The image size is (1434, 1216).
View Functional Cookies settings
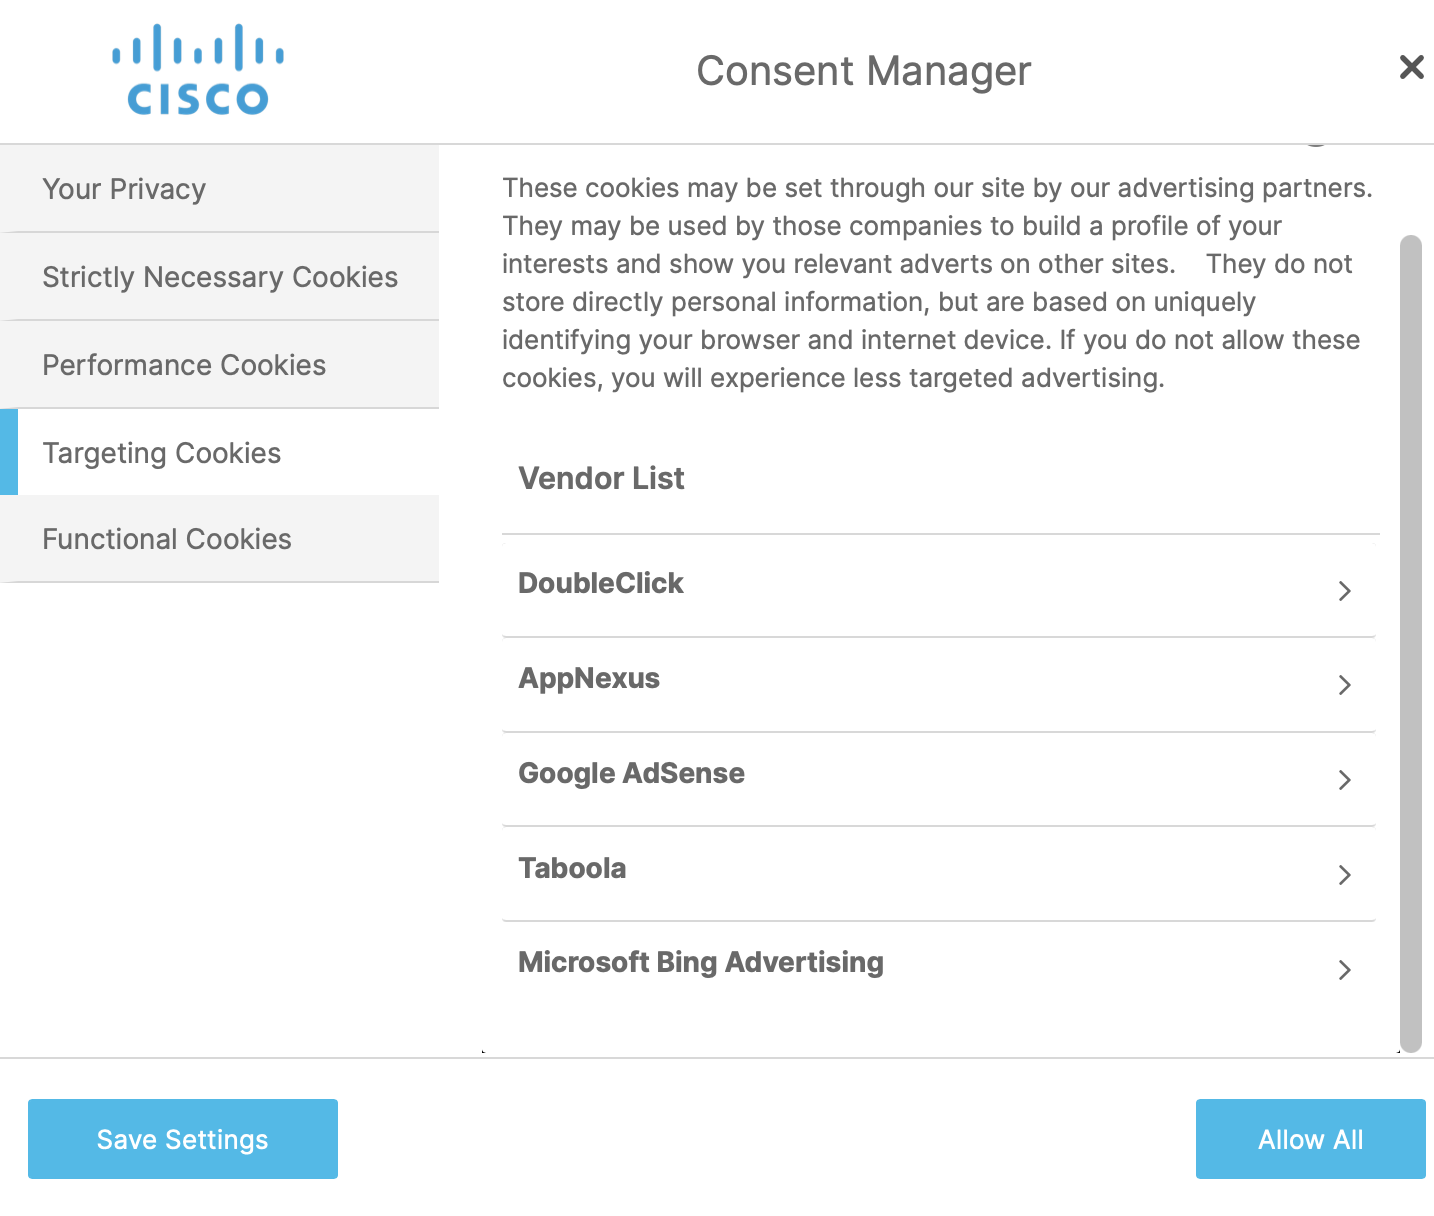[x=166, y=539]
